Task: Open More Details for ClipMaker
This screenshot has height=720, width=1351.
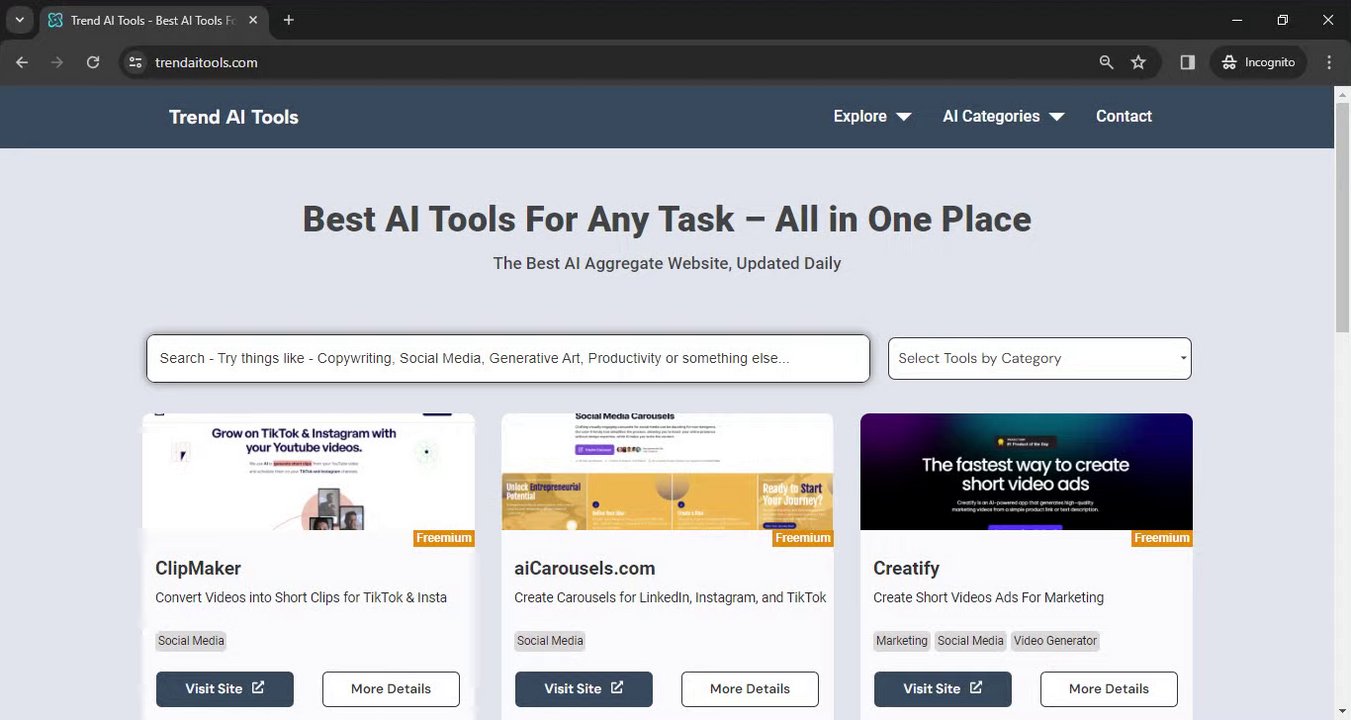Action: [x=391, y=689]
